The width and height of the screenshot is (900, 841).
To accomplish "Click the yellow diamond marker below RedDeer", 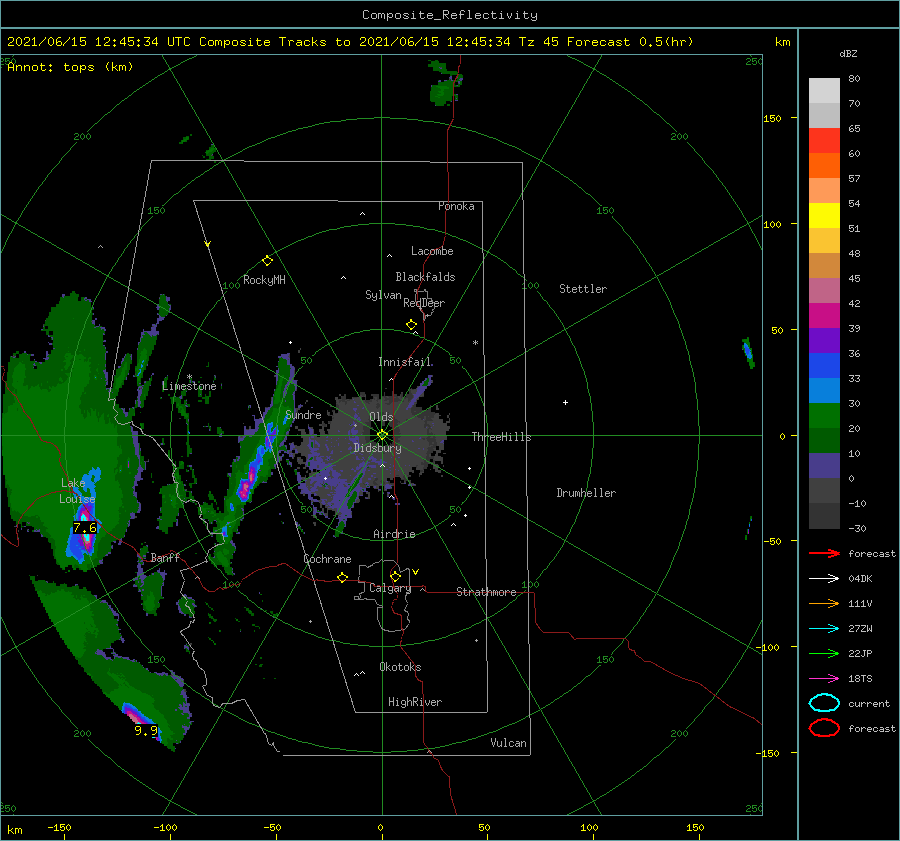I will tap(412, 325).
